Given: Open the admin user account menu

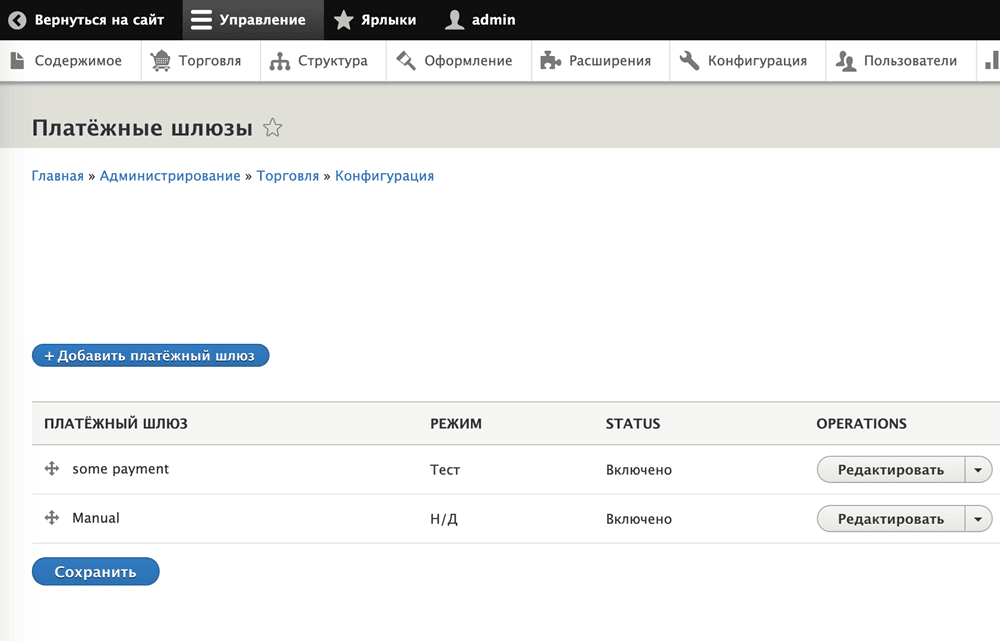Looking at the screenshot, I should pyautogui.click(x=481, y=20).
